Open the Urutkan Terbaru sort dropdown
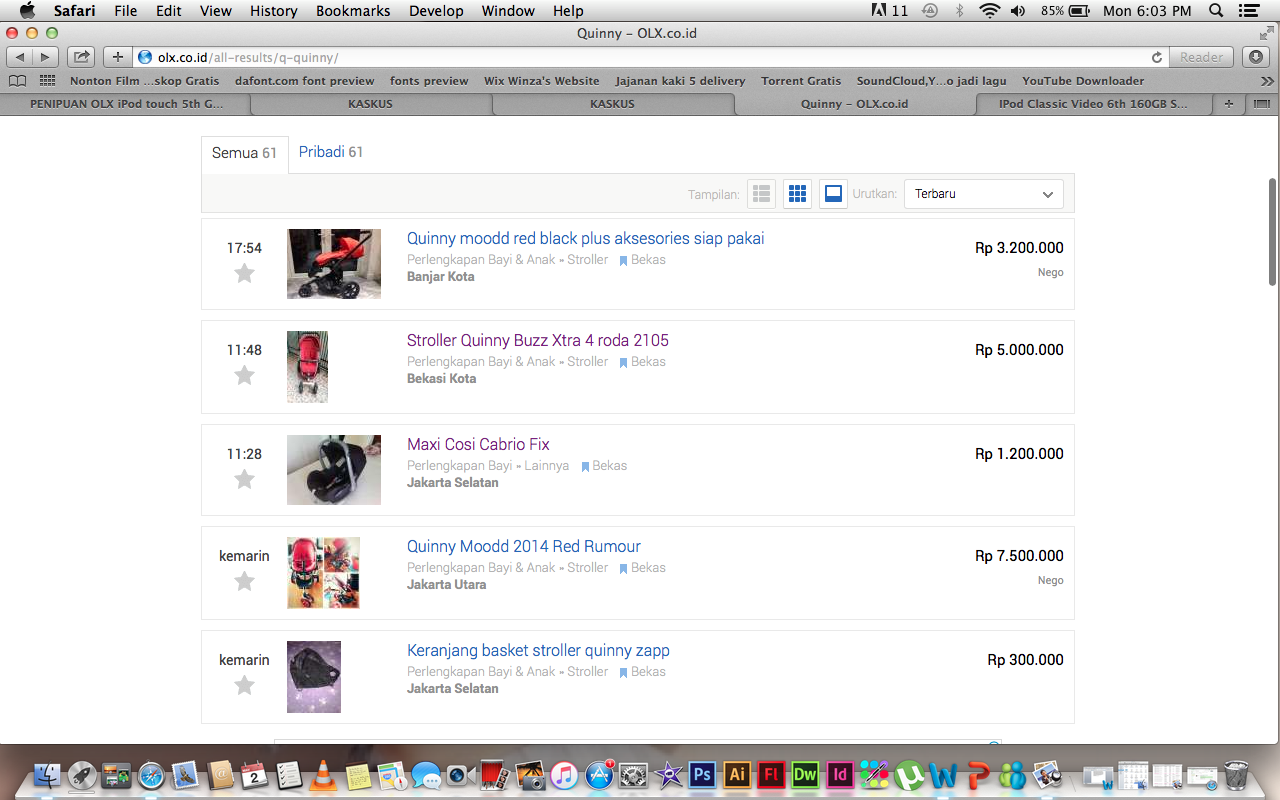 click(x=984, y=194)
